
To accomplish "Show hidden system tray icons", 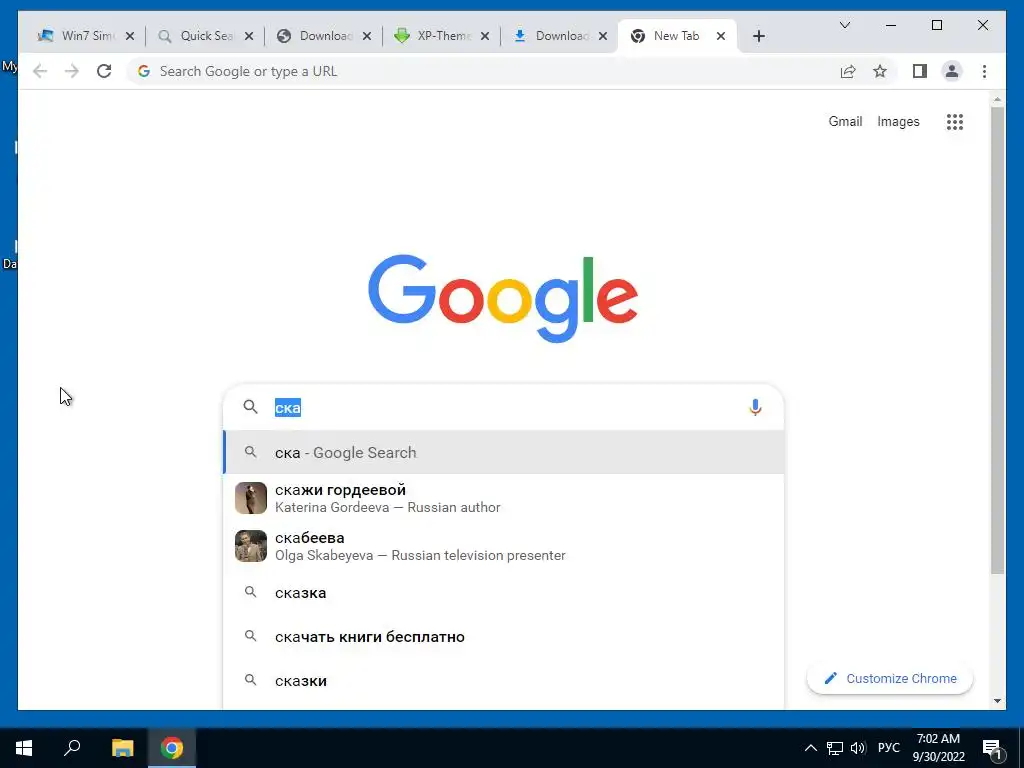I will [810, 748].
